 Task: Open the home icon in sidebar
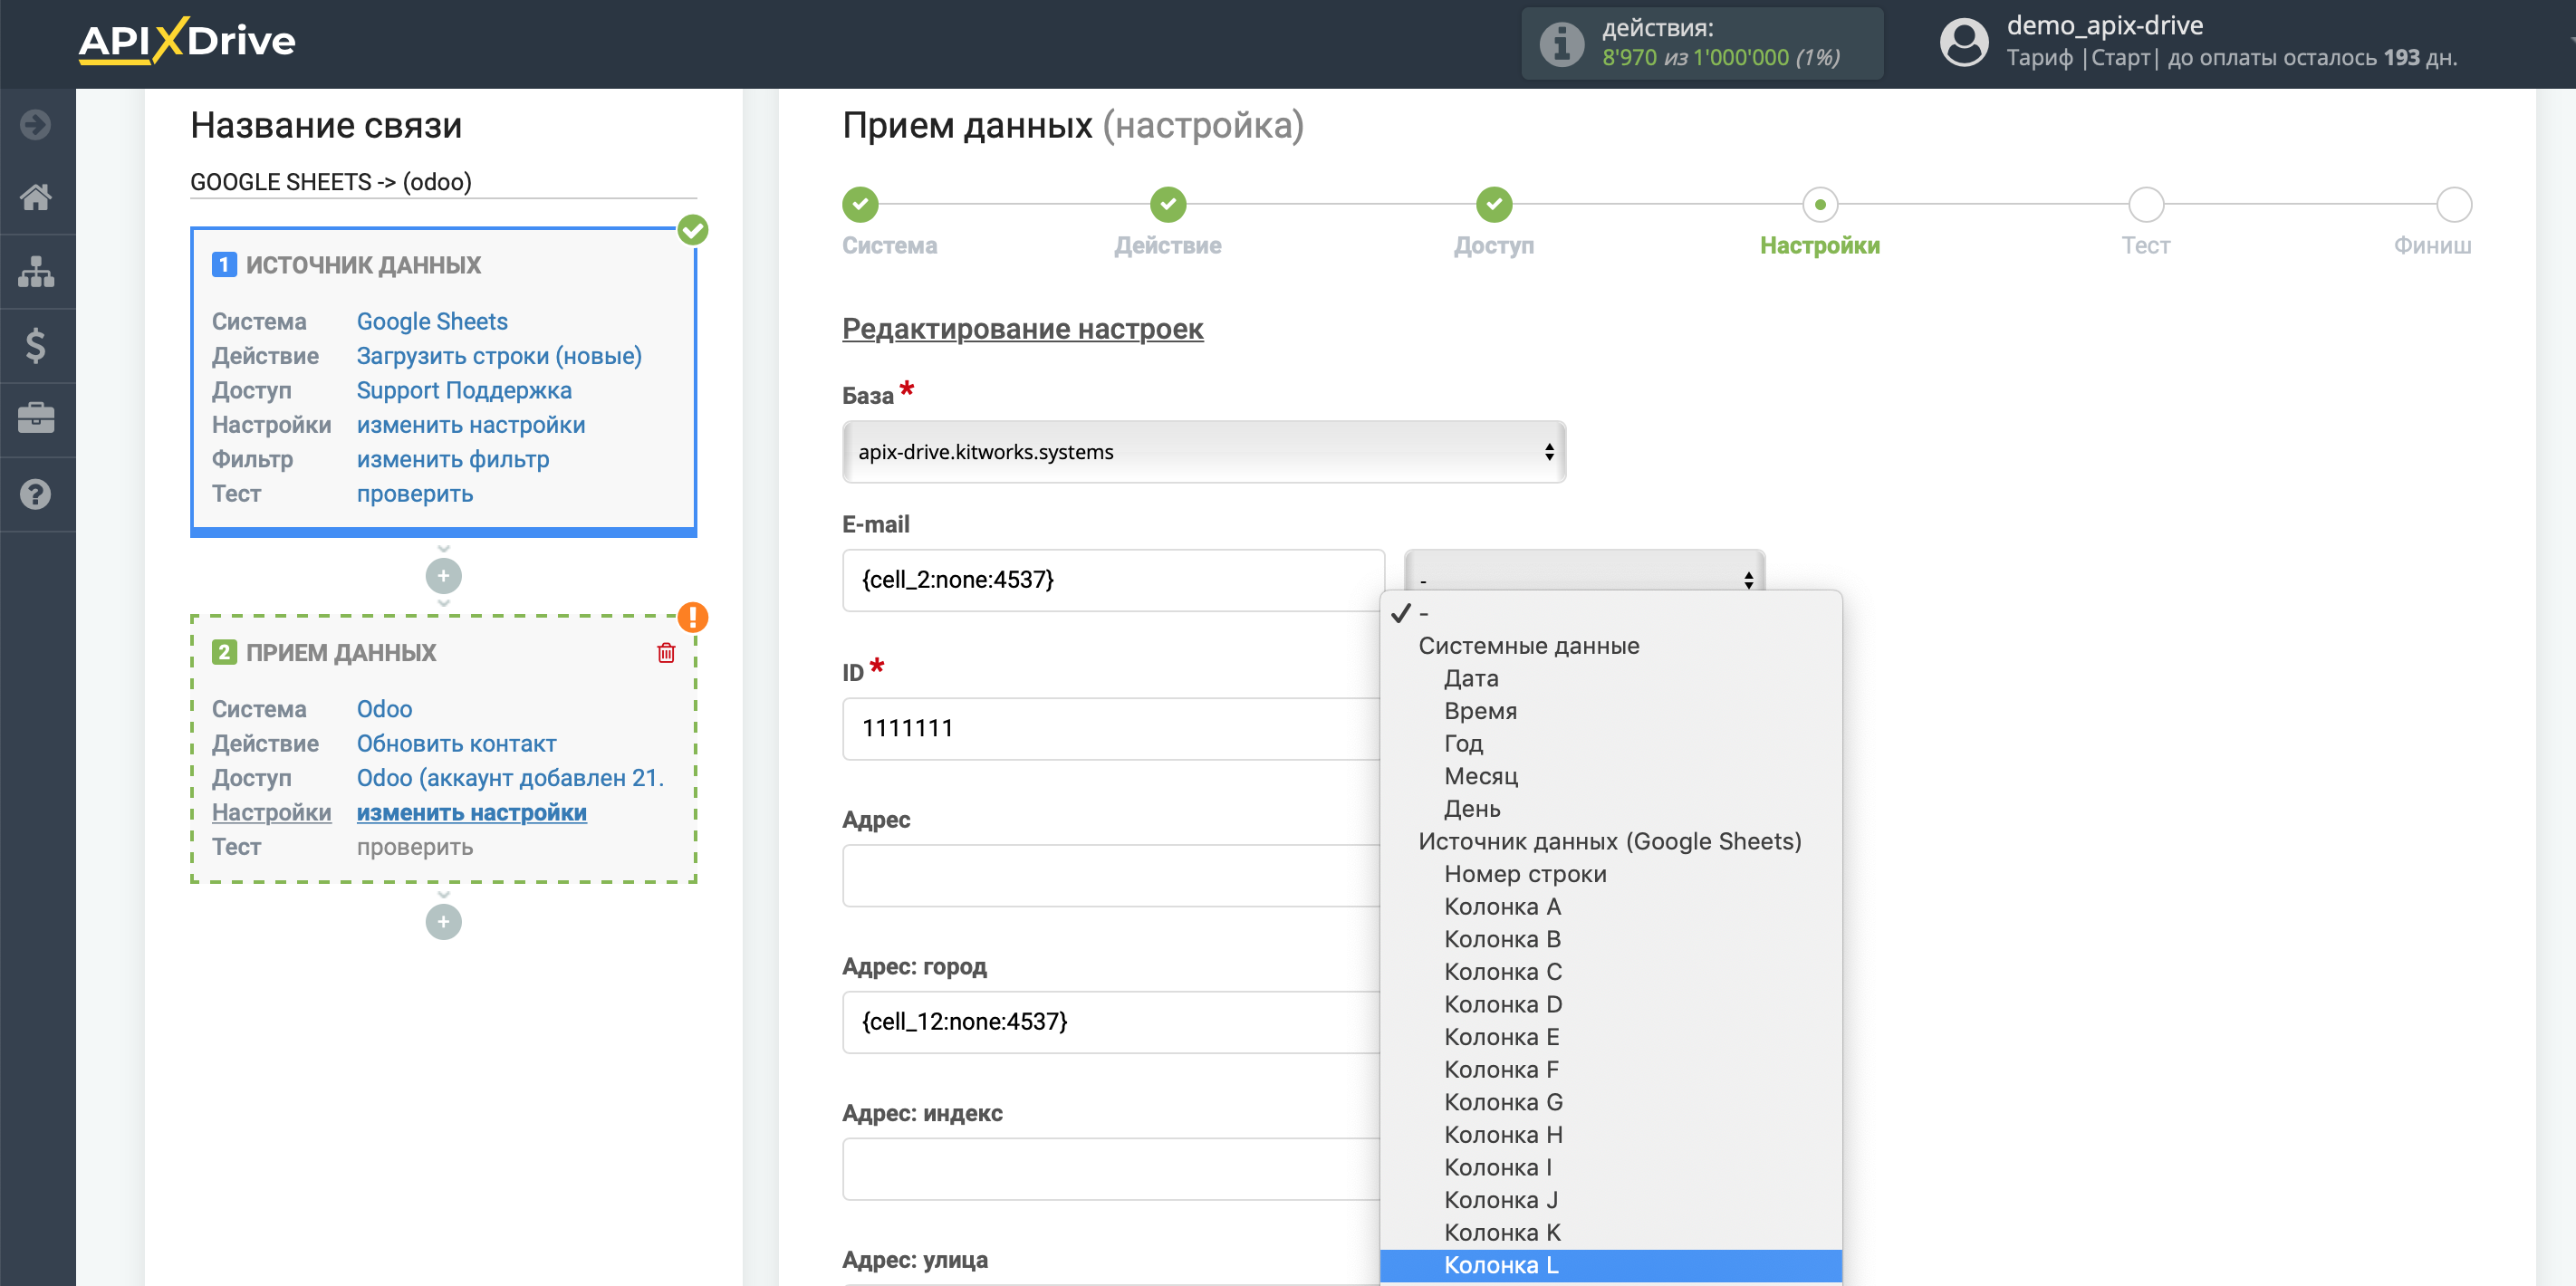pyautogui.click(x=36, y=197)
